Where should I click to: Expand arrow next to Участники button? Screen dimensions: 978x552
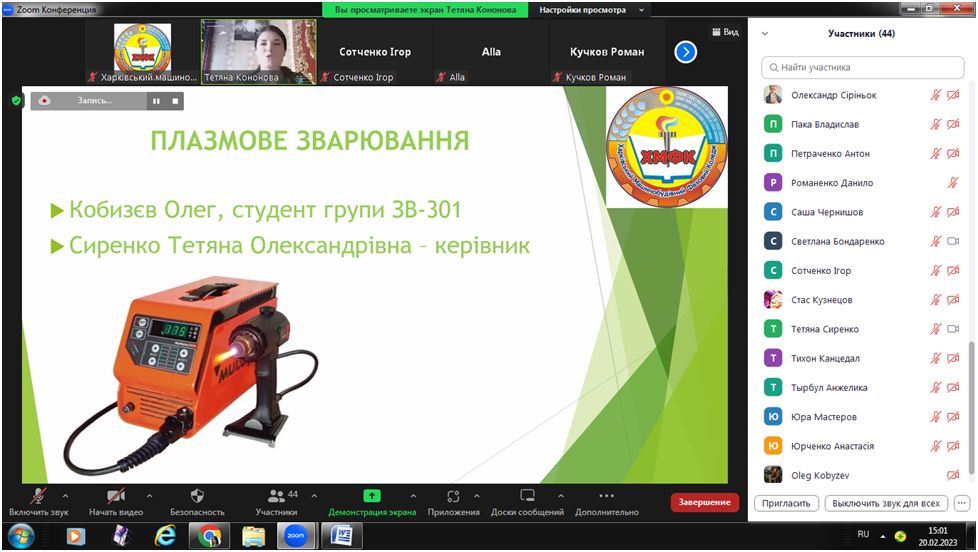[x=314, y=496]
